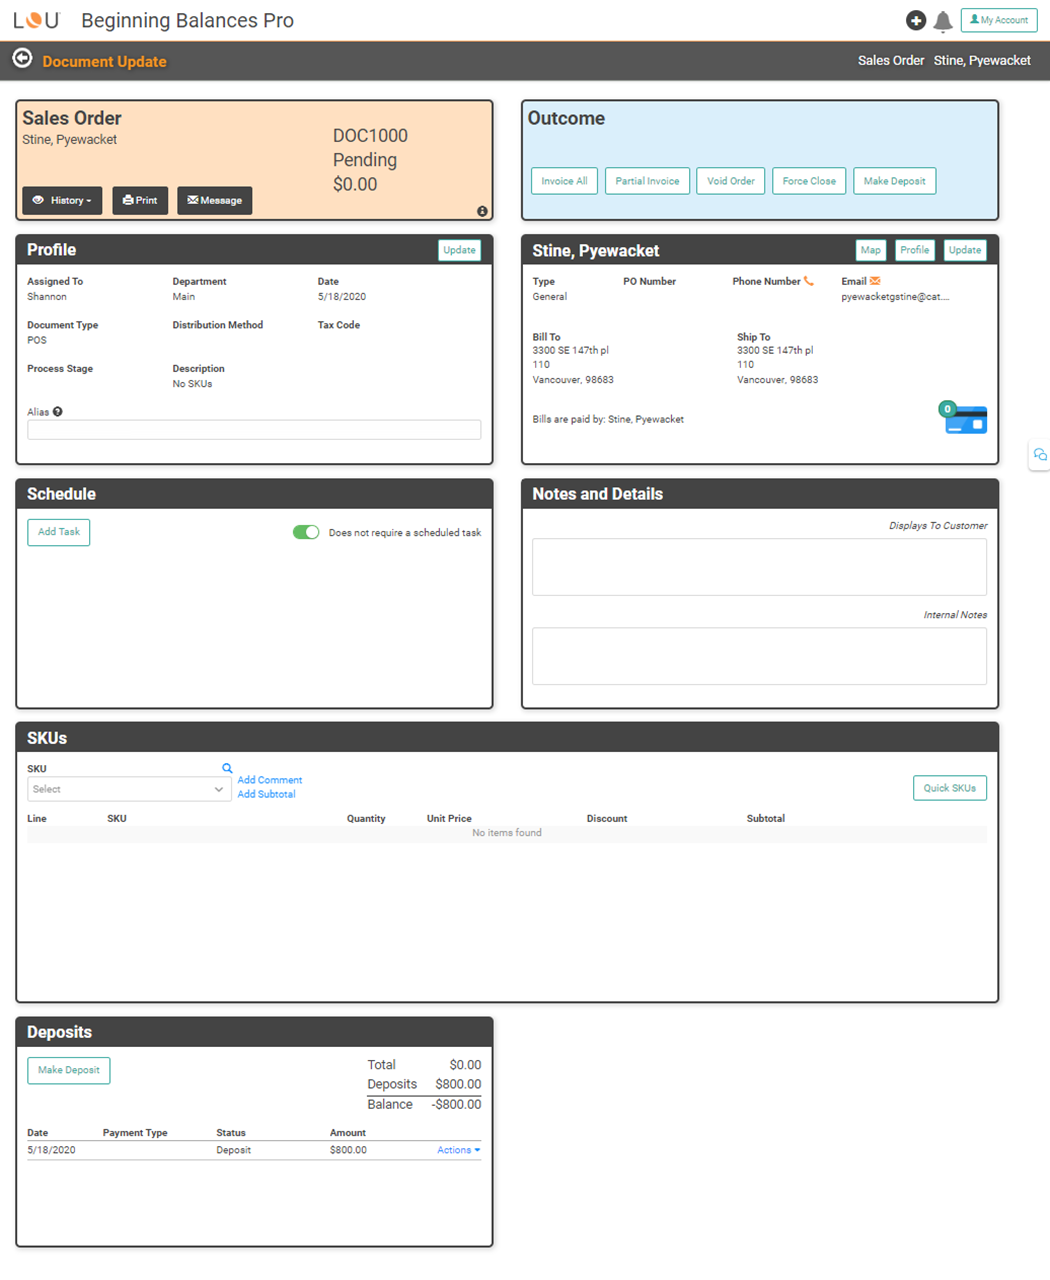This screenshot has height=1280, width=1050.
Task: Click the Add Comment link
Action: click(269, 780)
